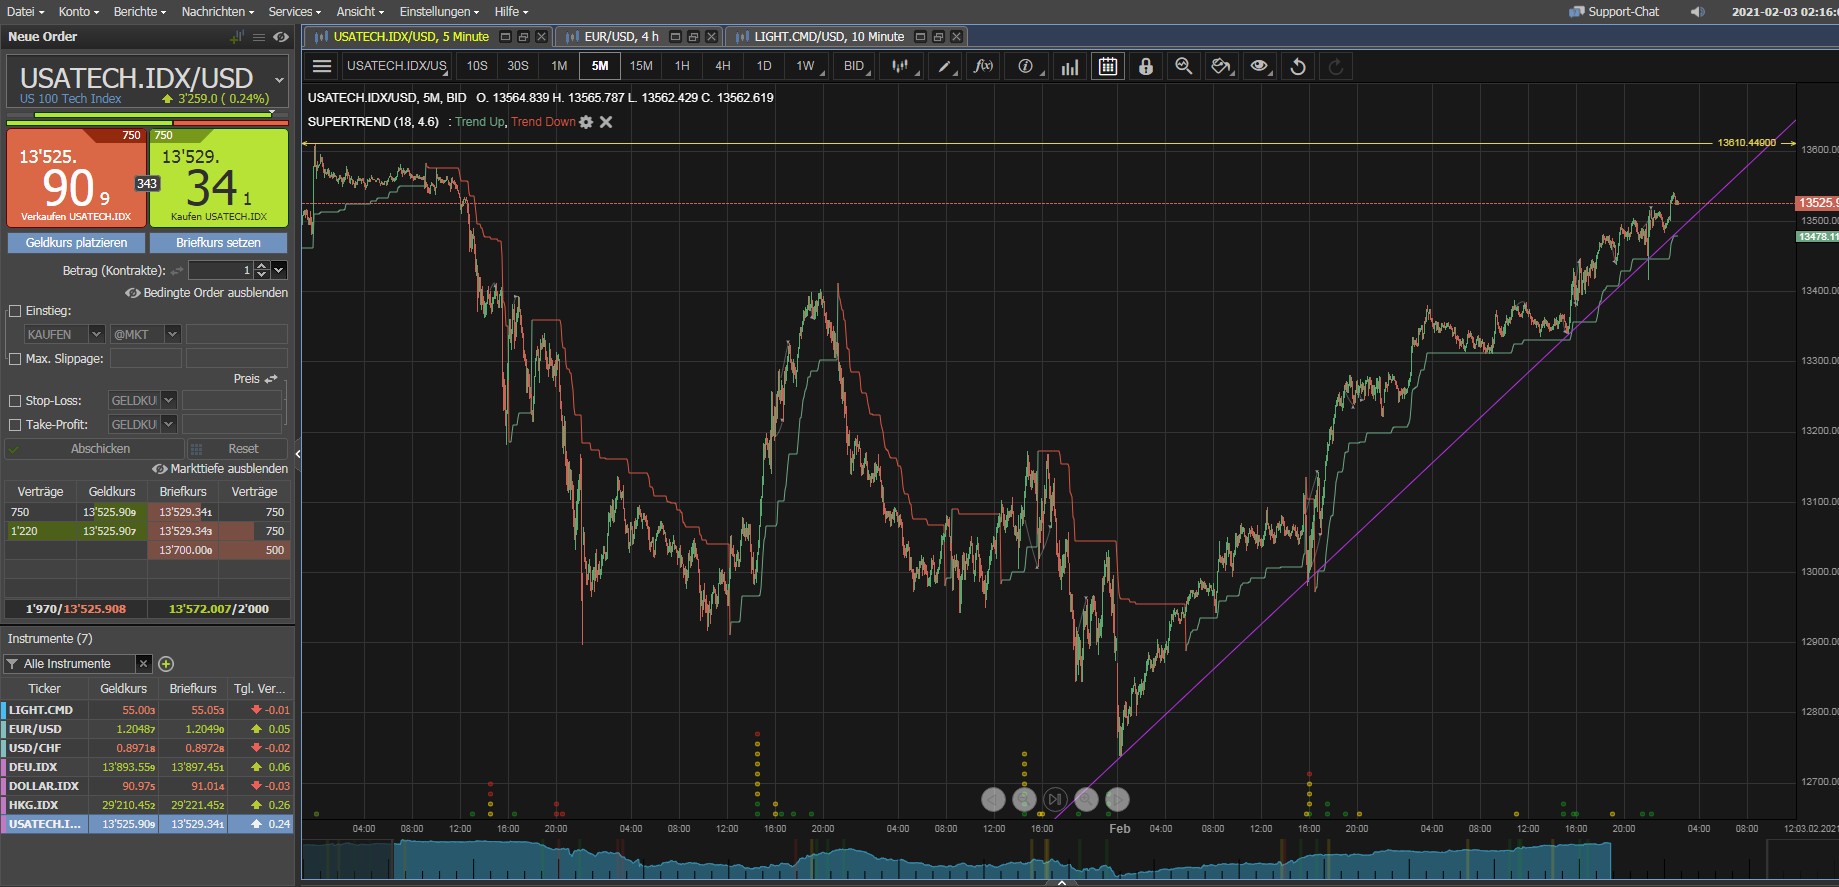Viewport: 1839px width, 887px height.
Task: Open the f(x) indicators tool
Action: tap(983, 66)
